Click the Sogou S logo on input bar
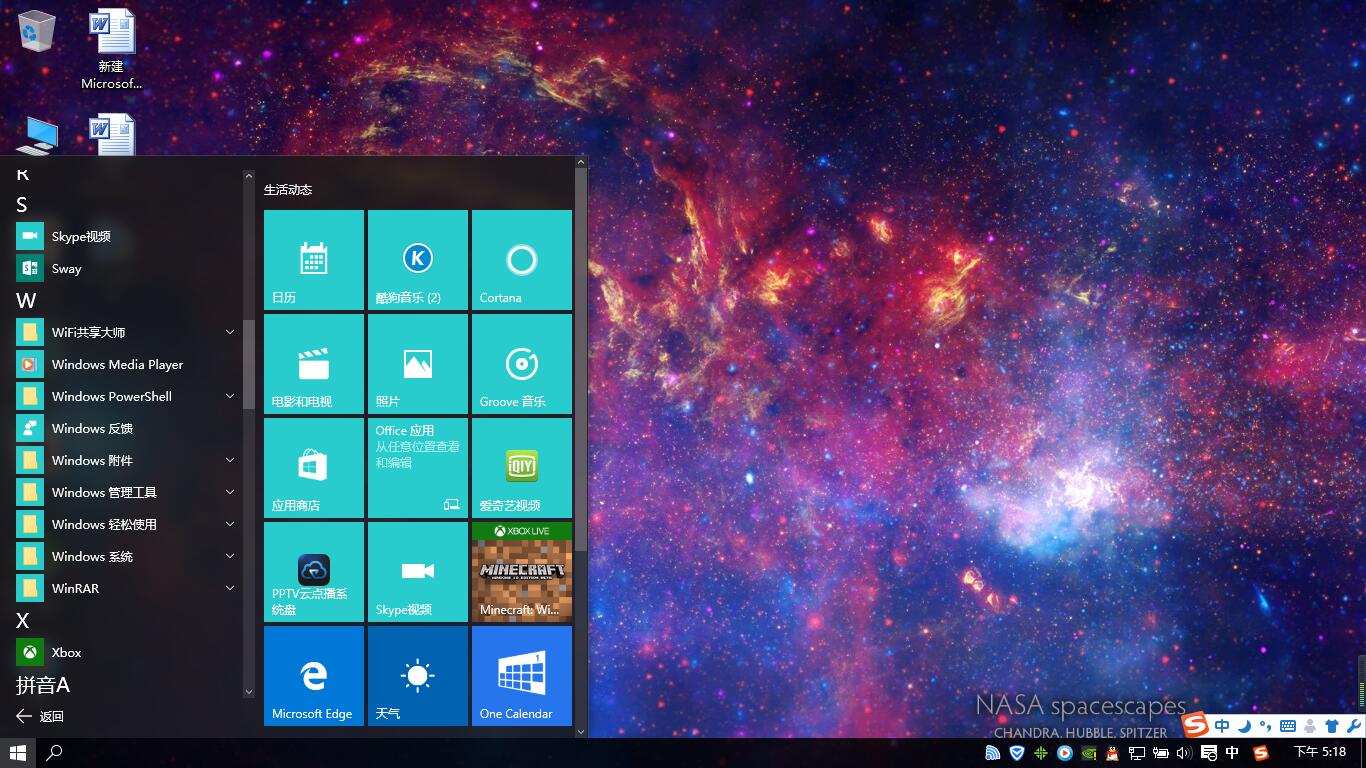1366x768 pixels. tap(1196, 724)
